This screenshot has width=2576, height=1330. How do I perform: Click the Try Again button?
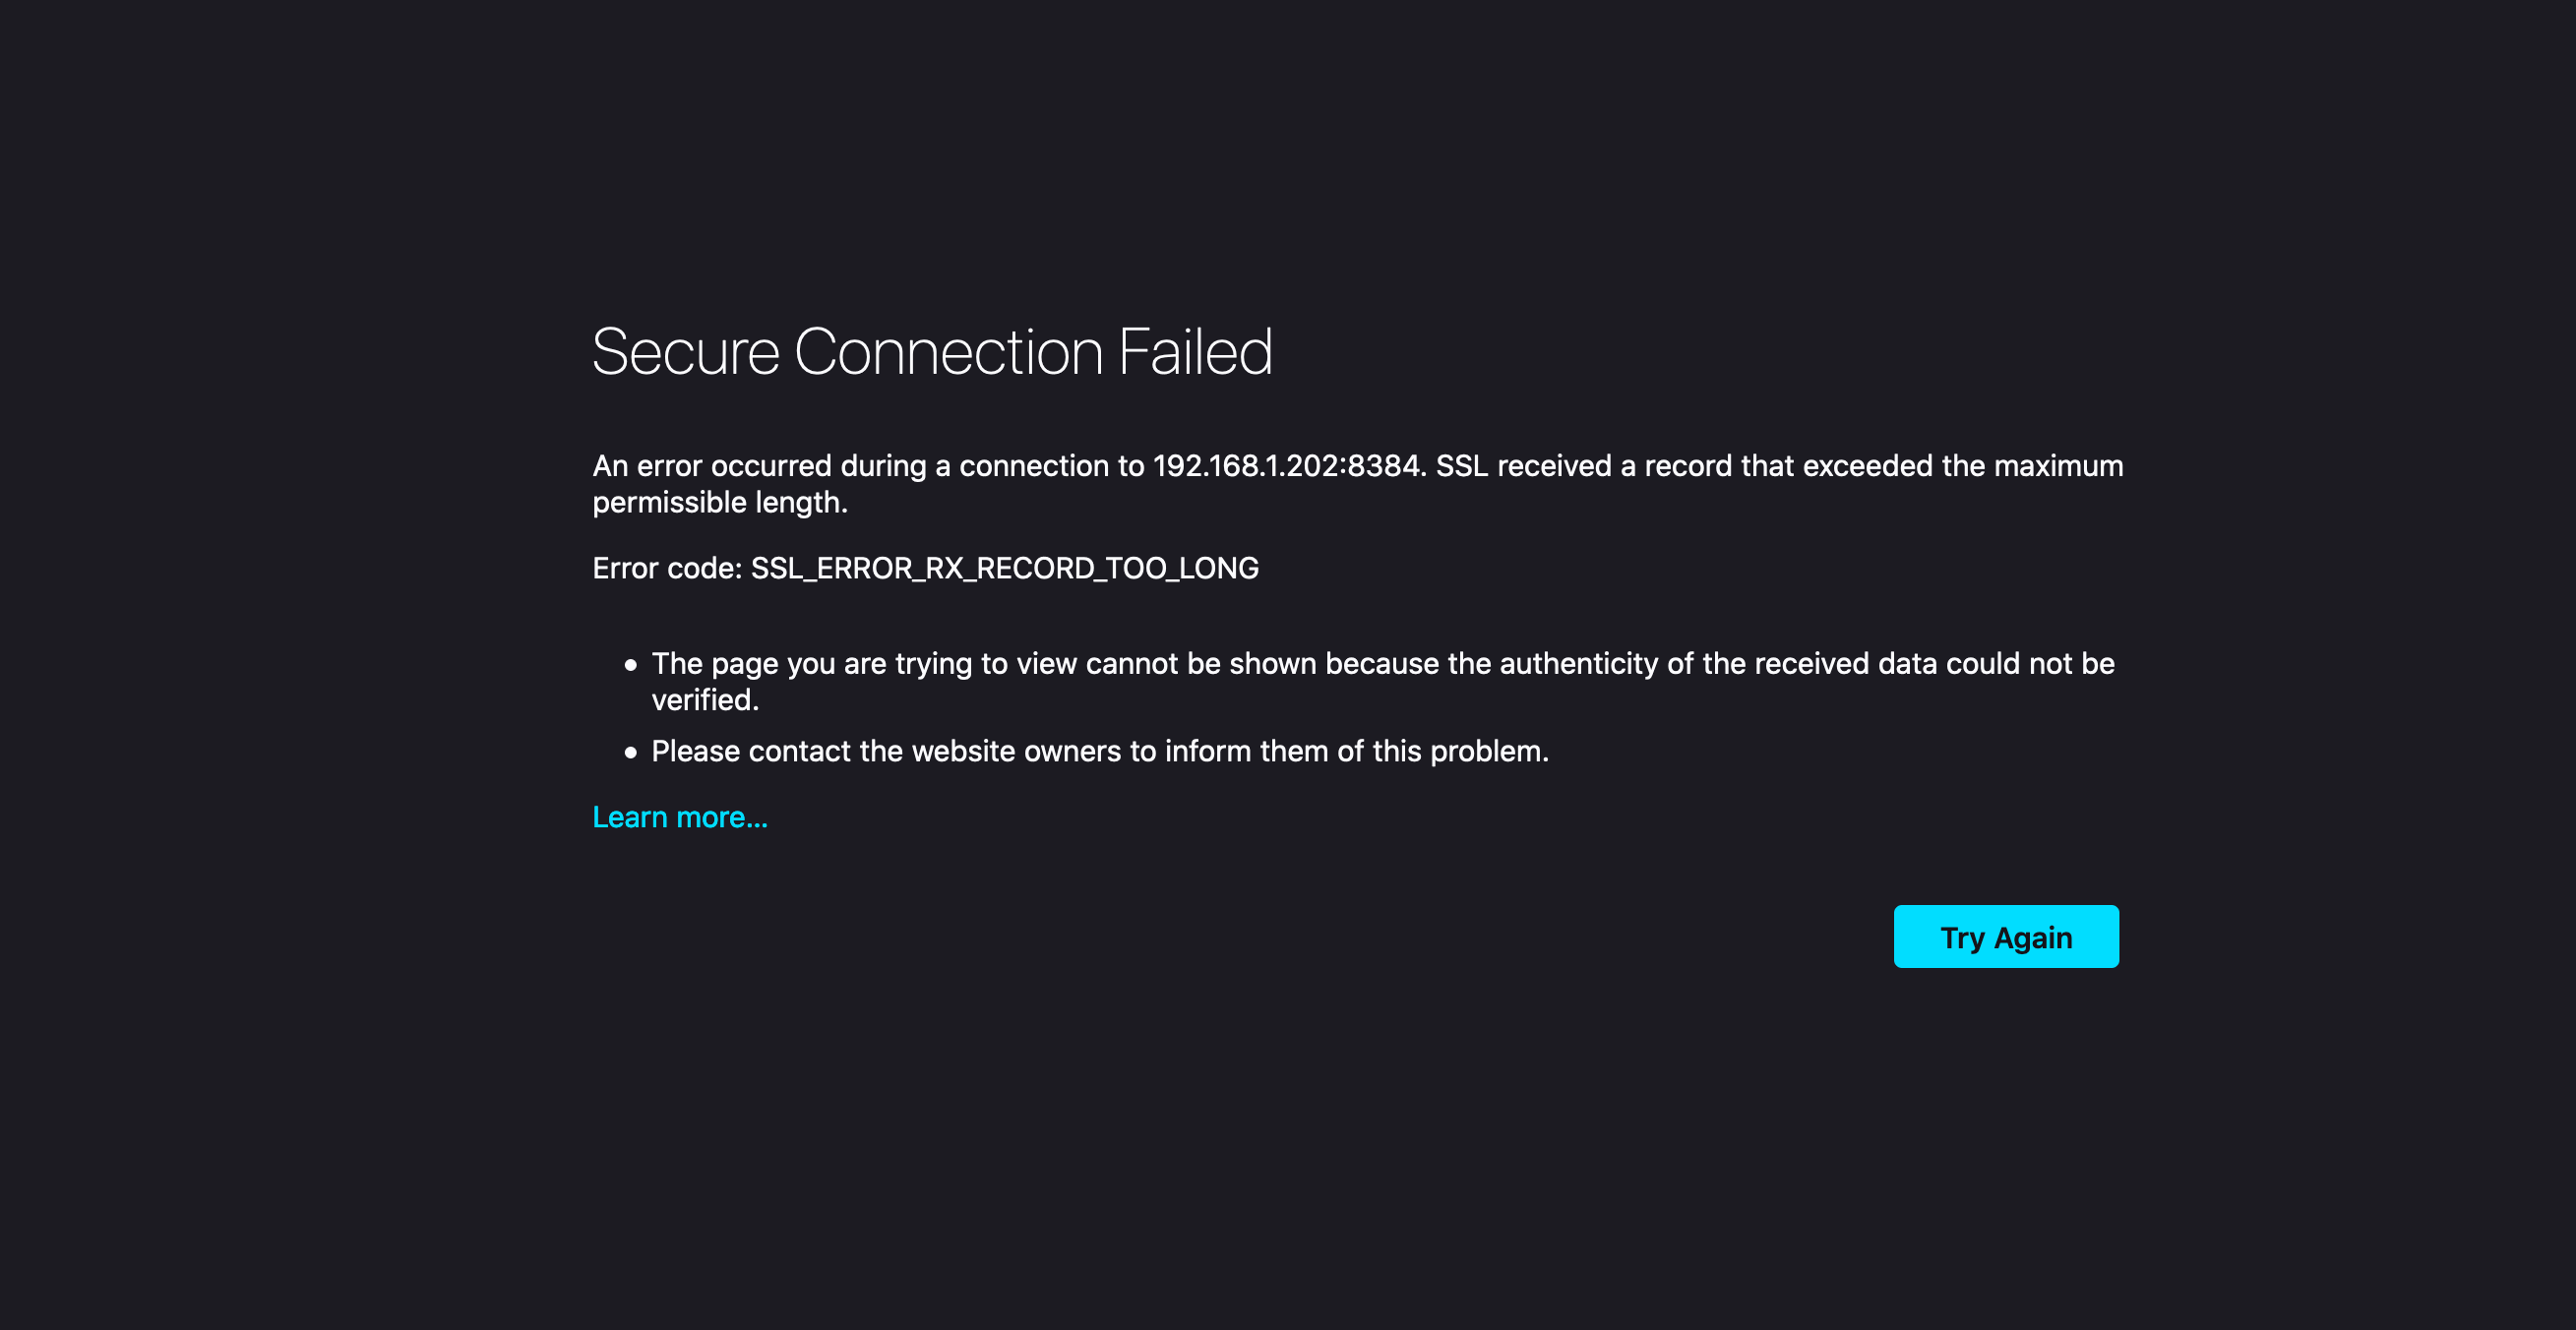click(x=2005, y=937)
